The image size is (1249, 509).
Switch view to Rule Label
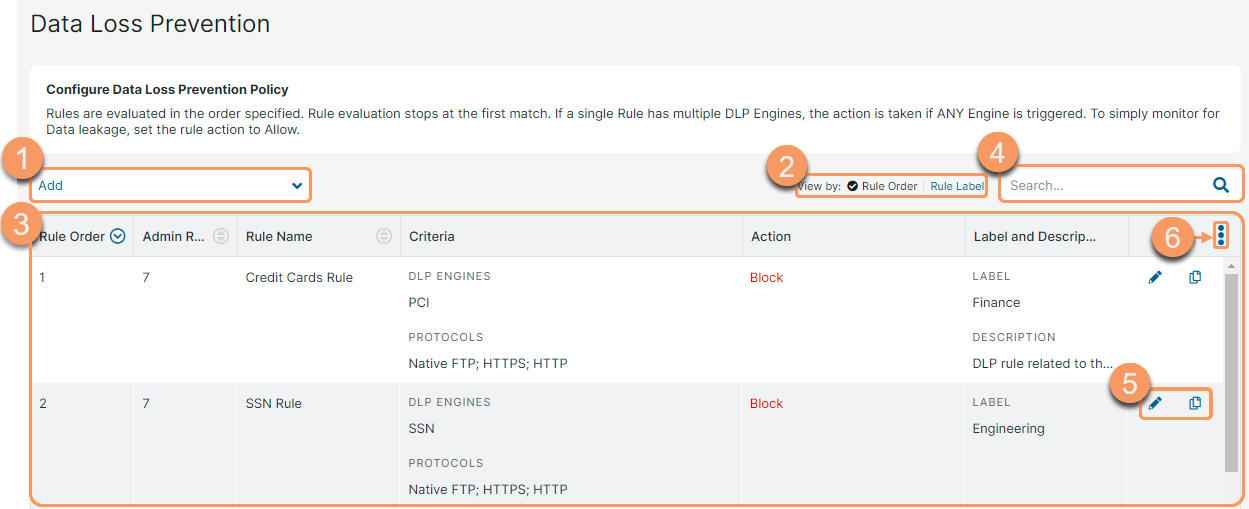(956, 186)
